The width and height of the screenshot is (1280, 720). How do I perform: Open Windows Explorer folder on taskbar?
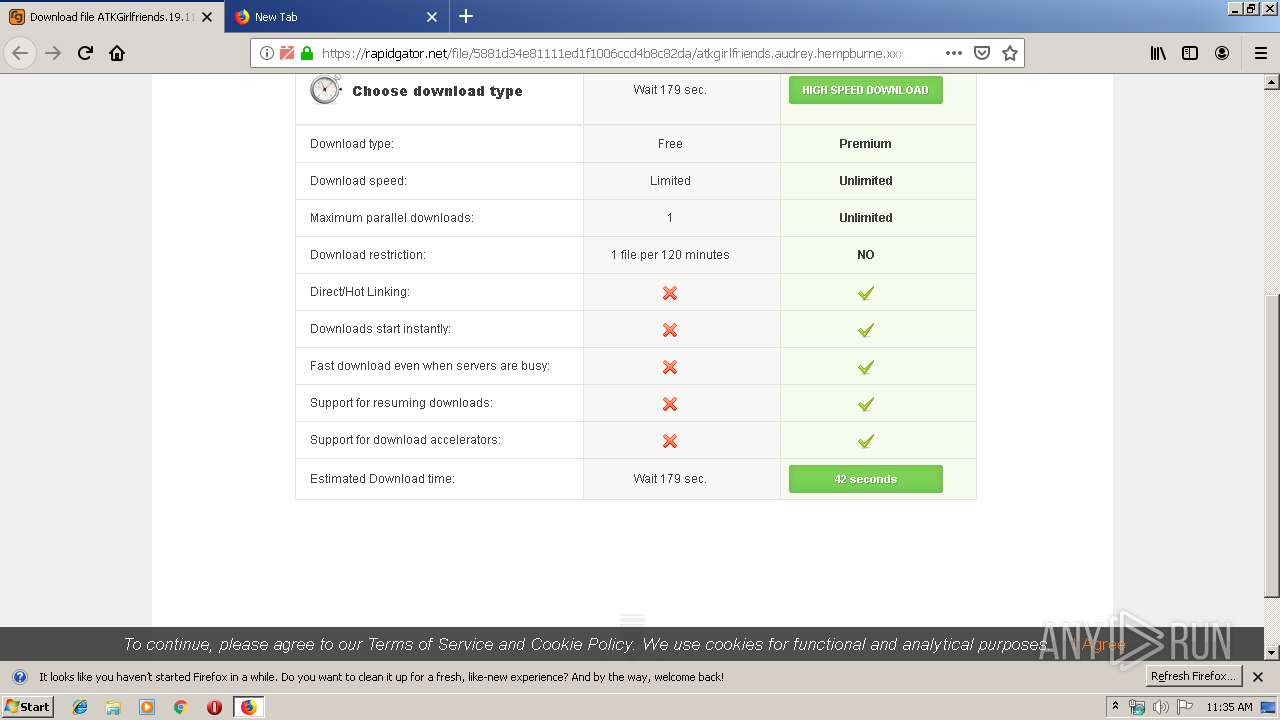(x=113, y=707)
